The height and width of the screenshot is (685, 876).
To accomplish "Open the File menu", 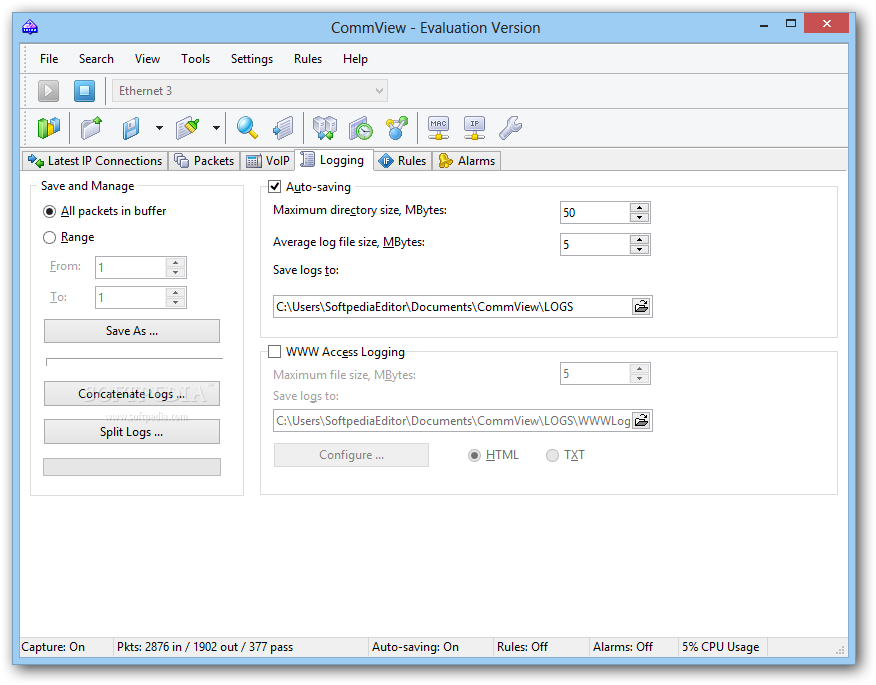I will (x=49, y=59).
